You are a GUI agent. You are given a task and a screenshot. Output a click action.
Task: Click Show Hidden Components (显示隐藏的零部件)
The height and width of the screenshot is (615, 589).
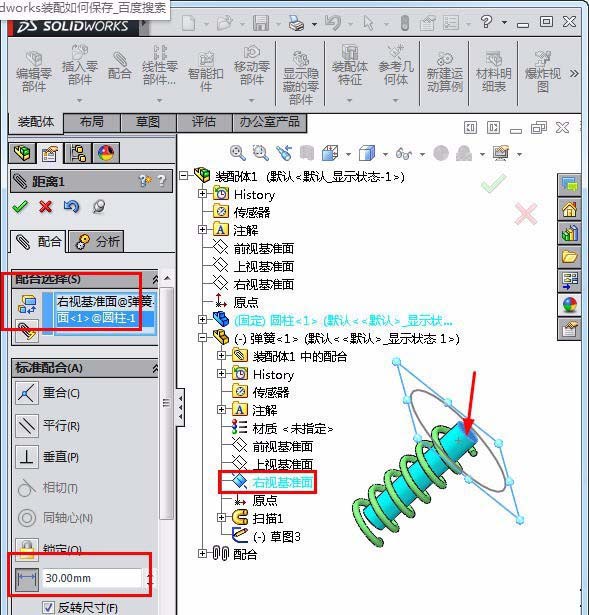(300, 78)
